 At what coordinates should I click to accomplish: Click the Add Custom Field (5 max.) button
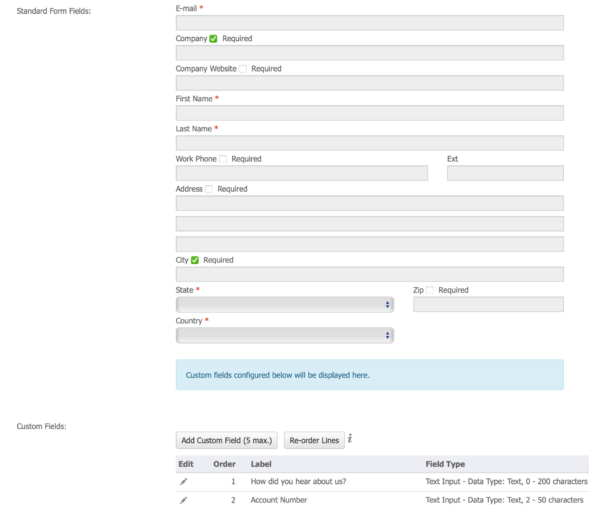(x=227, y=440)
